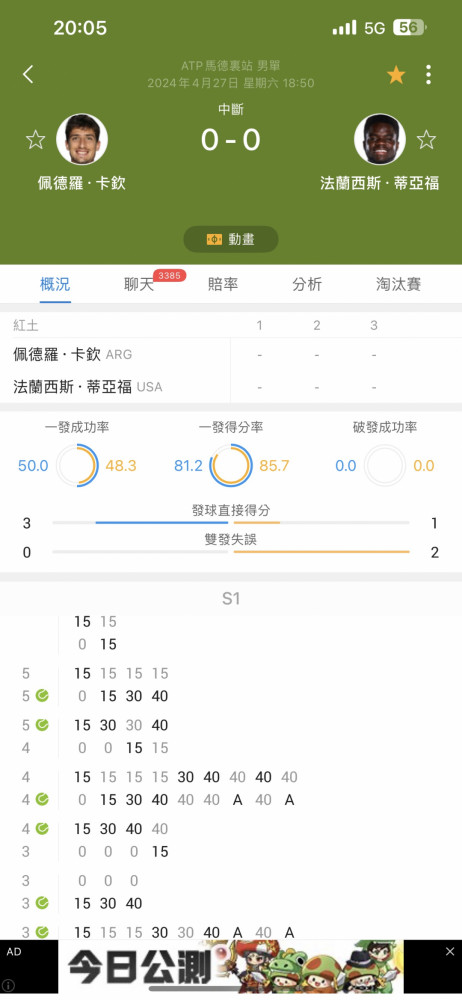Screen dimensions: 462x1000
Task: Tap the S1 set header
Action: tap(231, 598)
